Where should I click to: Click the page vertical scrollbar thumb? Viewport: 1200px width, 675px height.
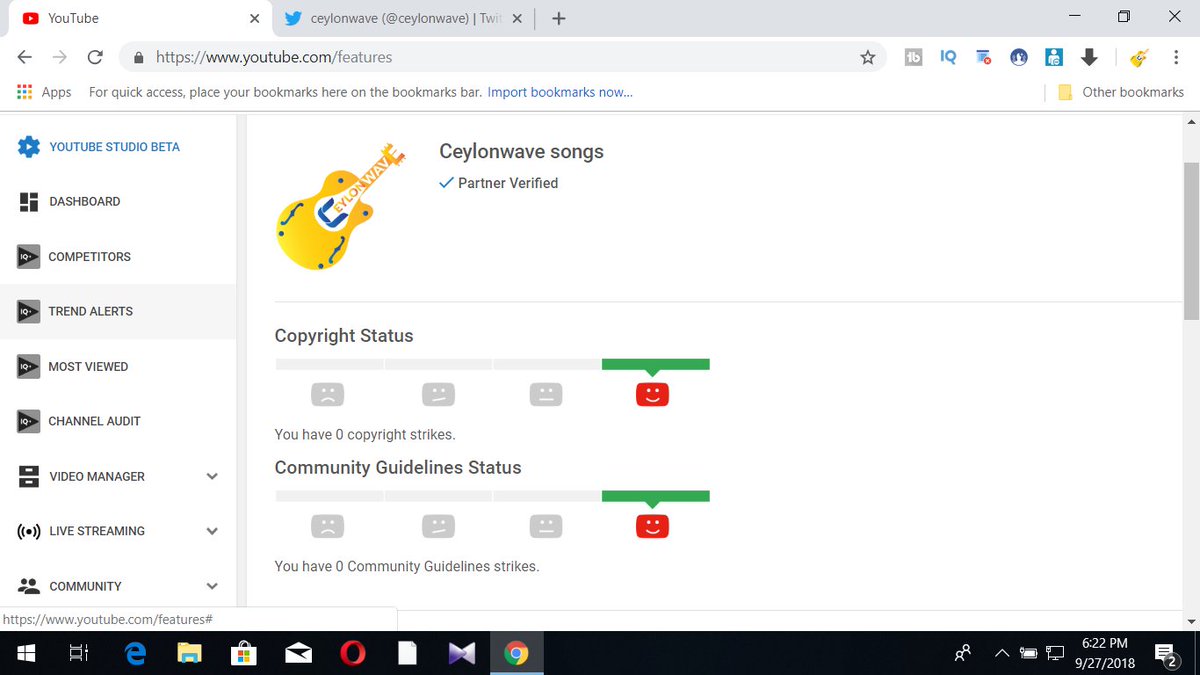click(x=1191, y=240)
